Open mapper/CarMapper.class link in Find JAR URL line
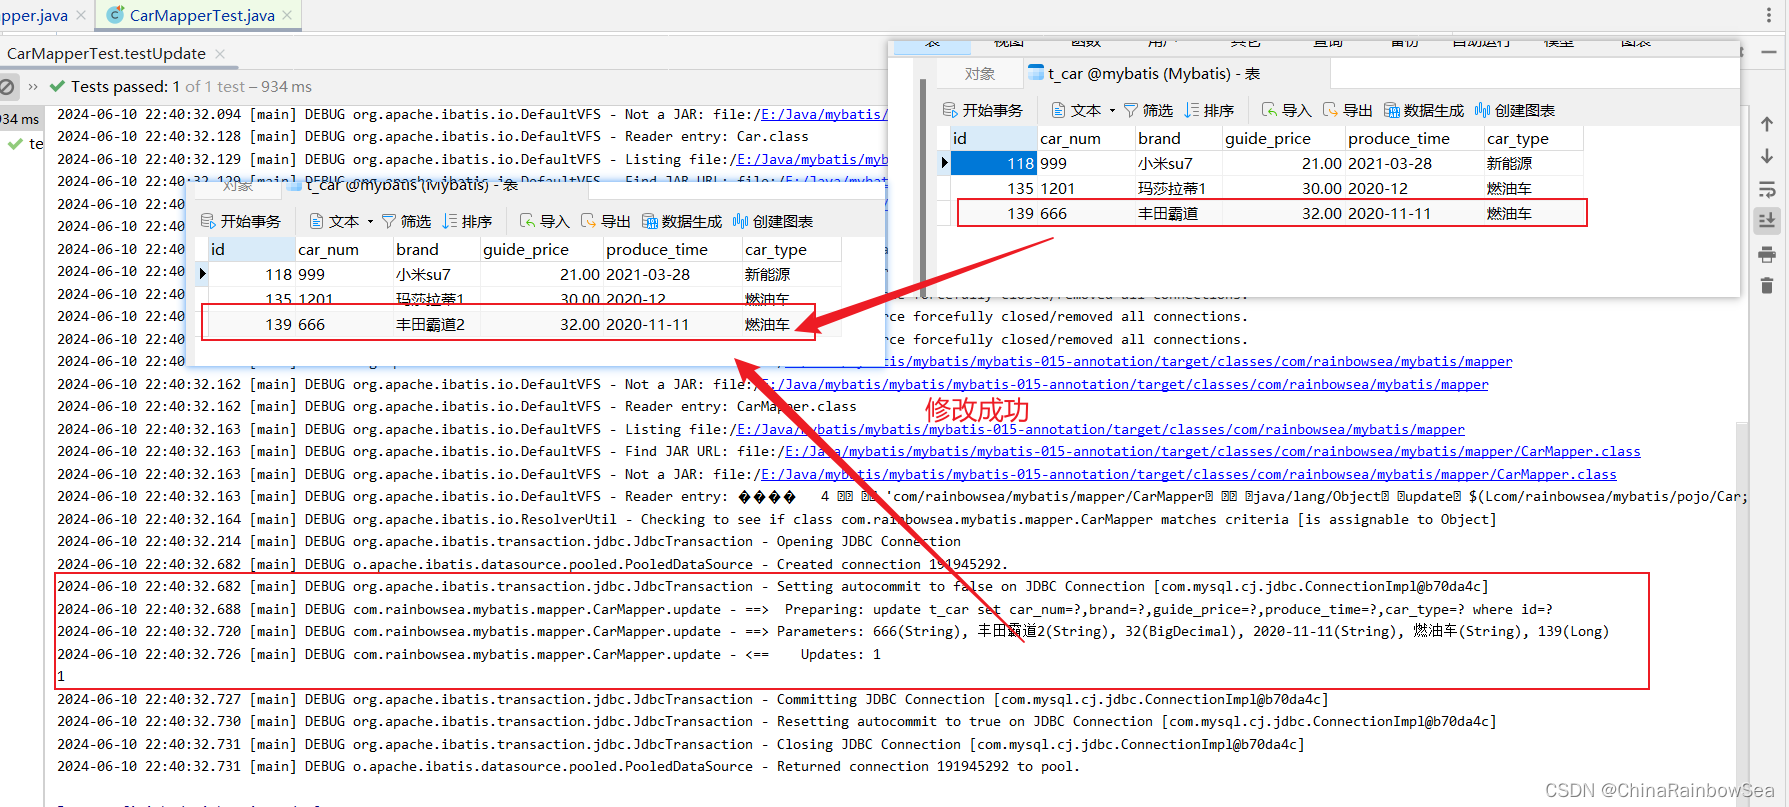 point(1214,452)
